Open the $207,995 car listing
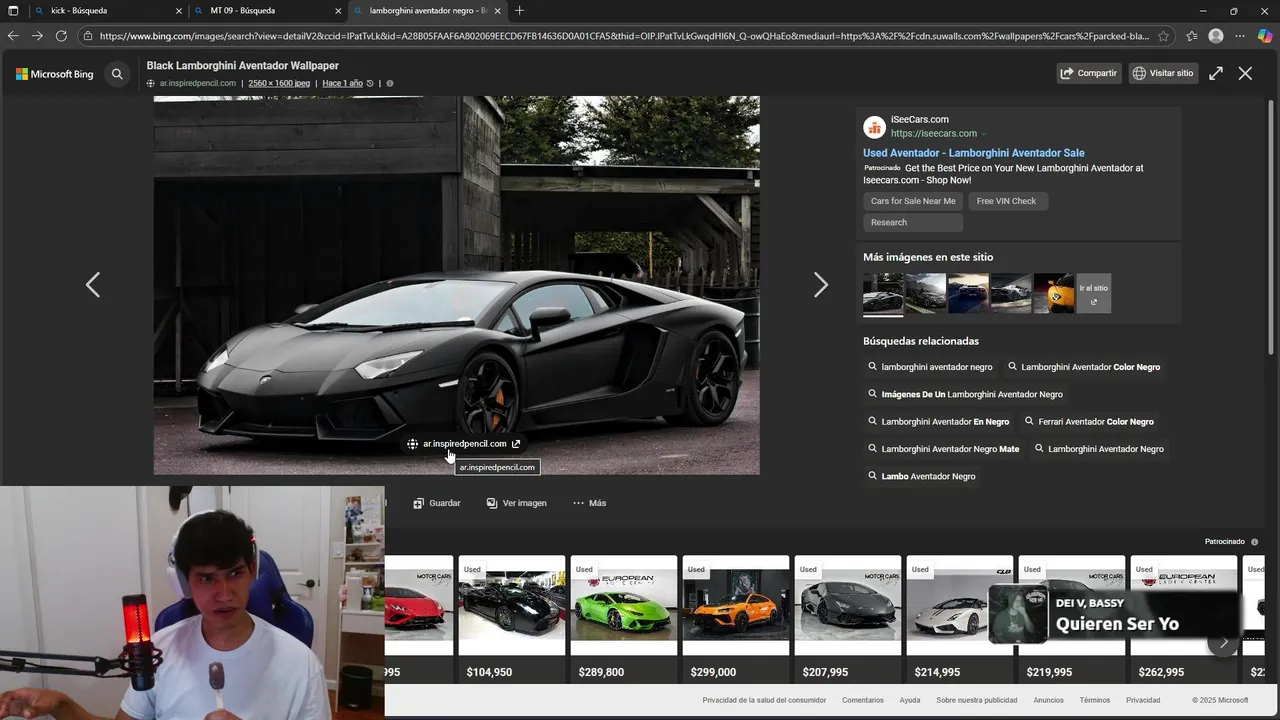 tap(847, 620)
